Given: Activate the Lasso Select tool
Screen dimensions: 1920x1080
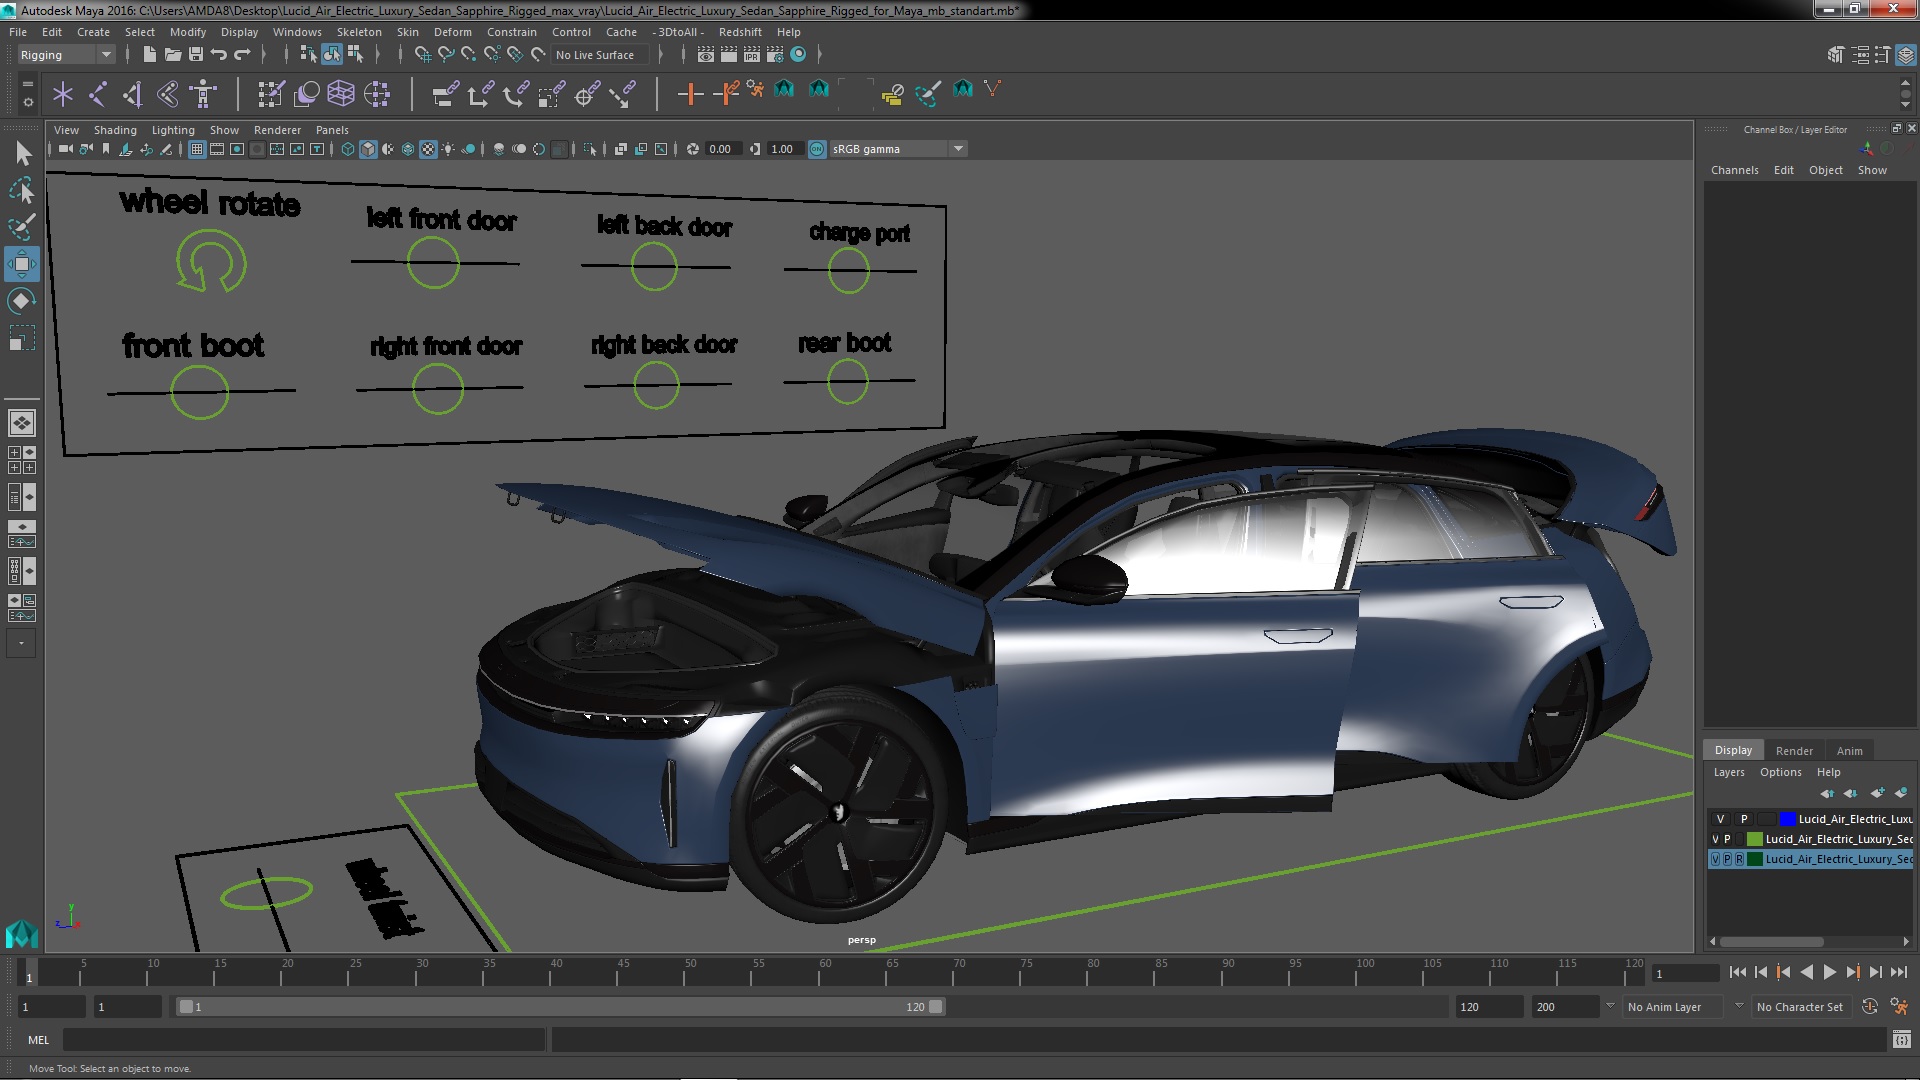Looking at the screenshot, I should [x=22, y=190].
